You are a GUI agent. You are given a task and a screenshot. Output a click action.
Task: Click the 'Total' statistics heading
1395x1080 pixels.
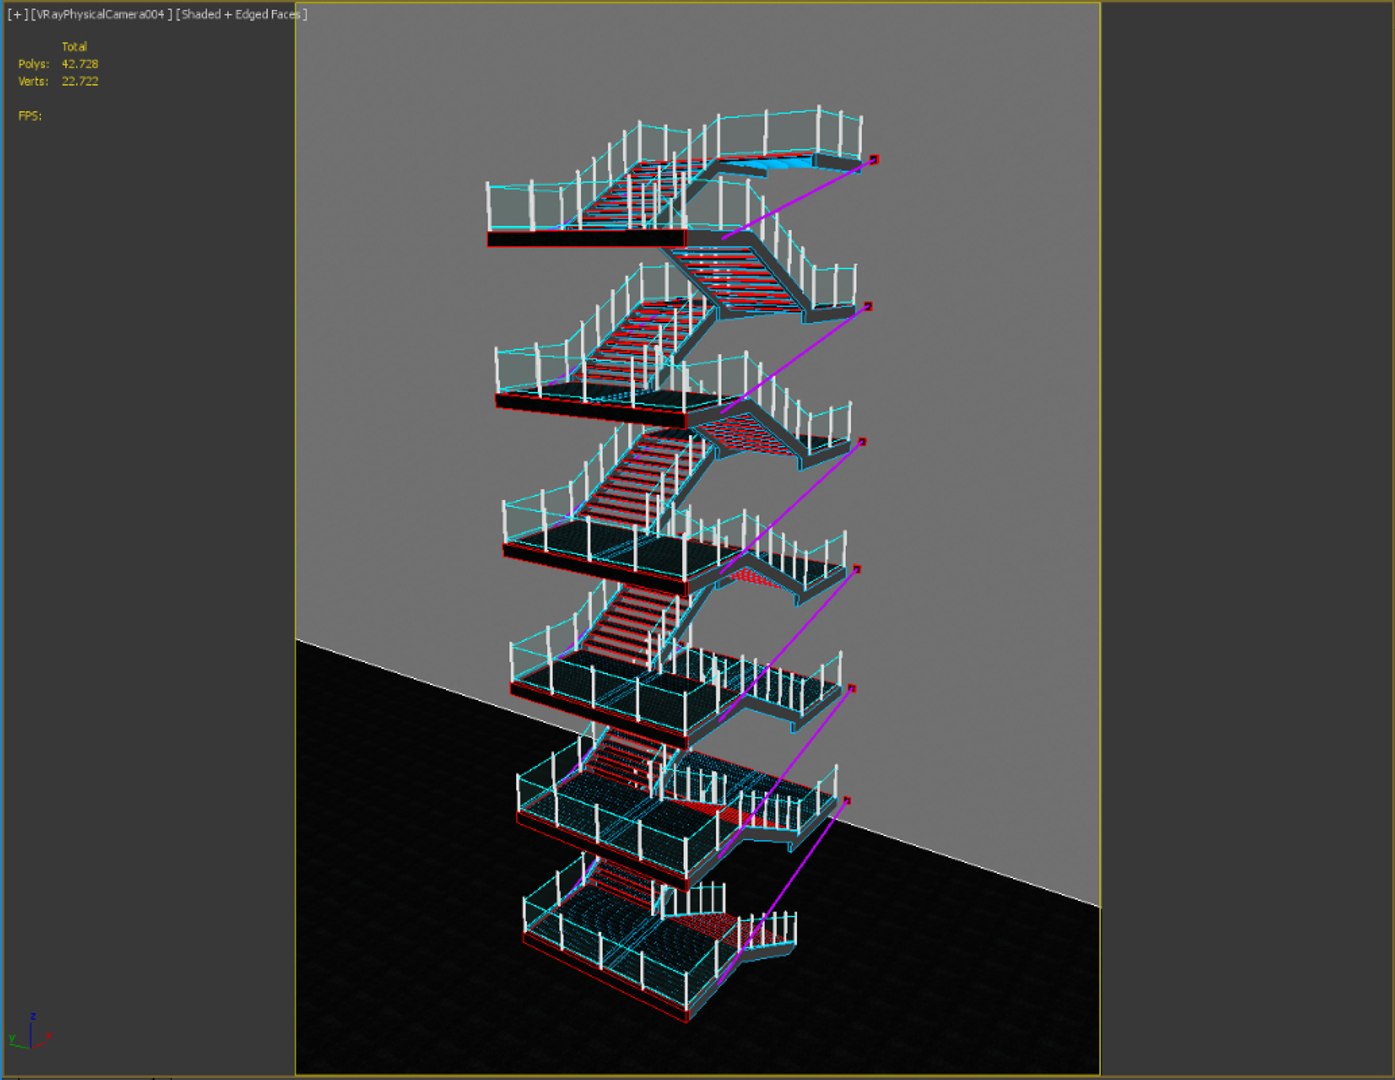tap(74, 46)
